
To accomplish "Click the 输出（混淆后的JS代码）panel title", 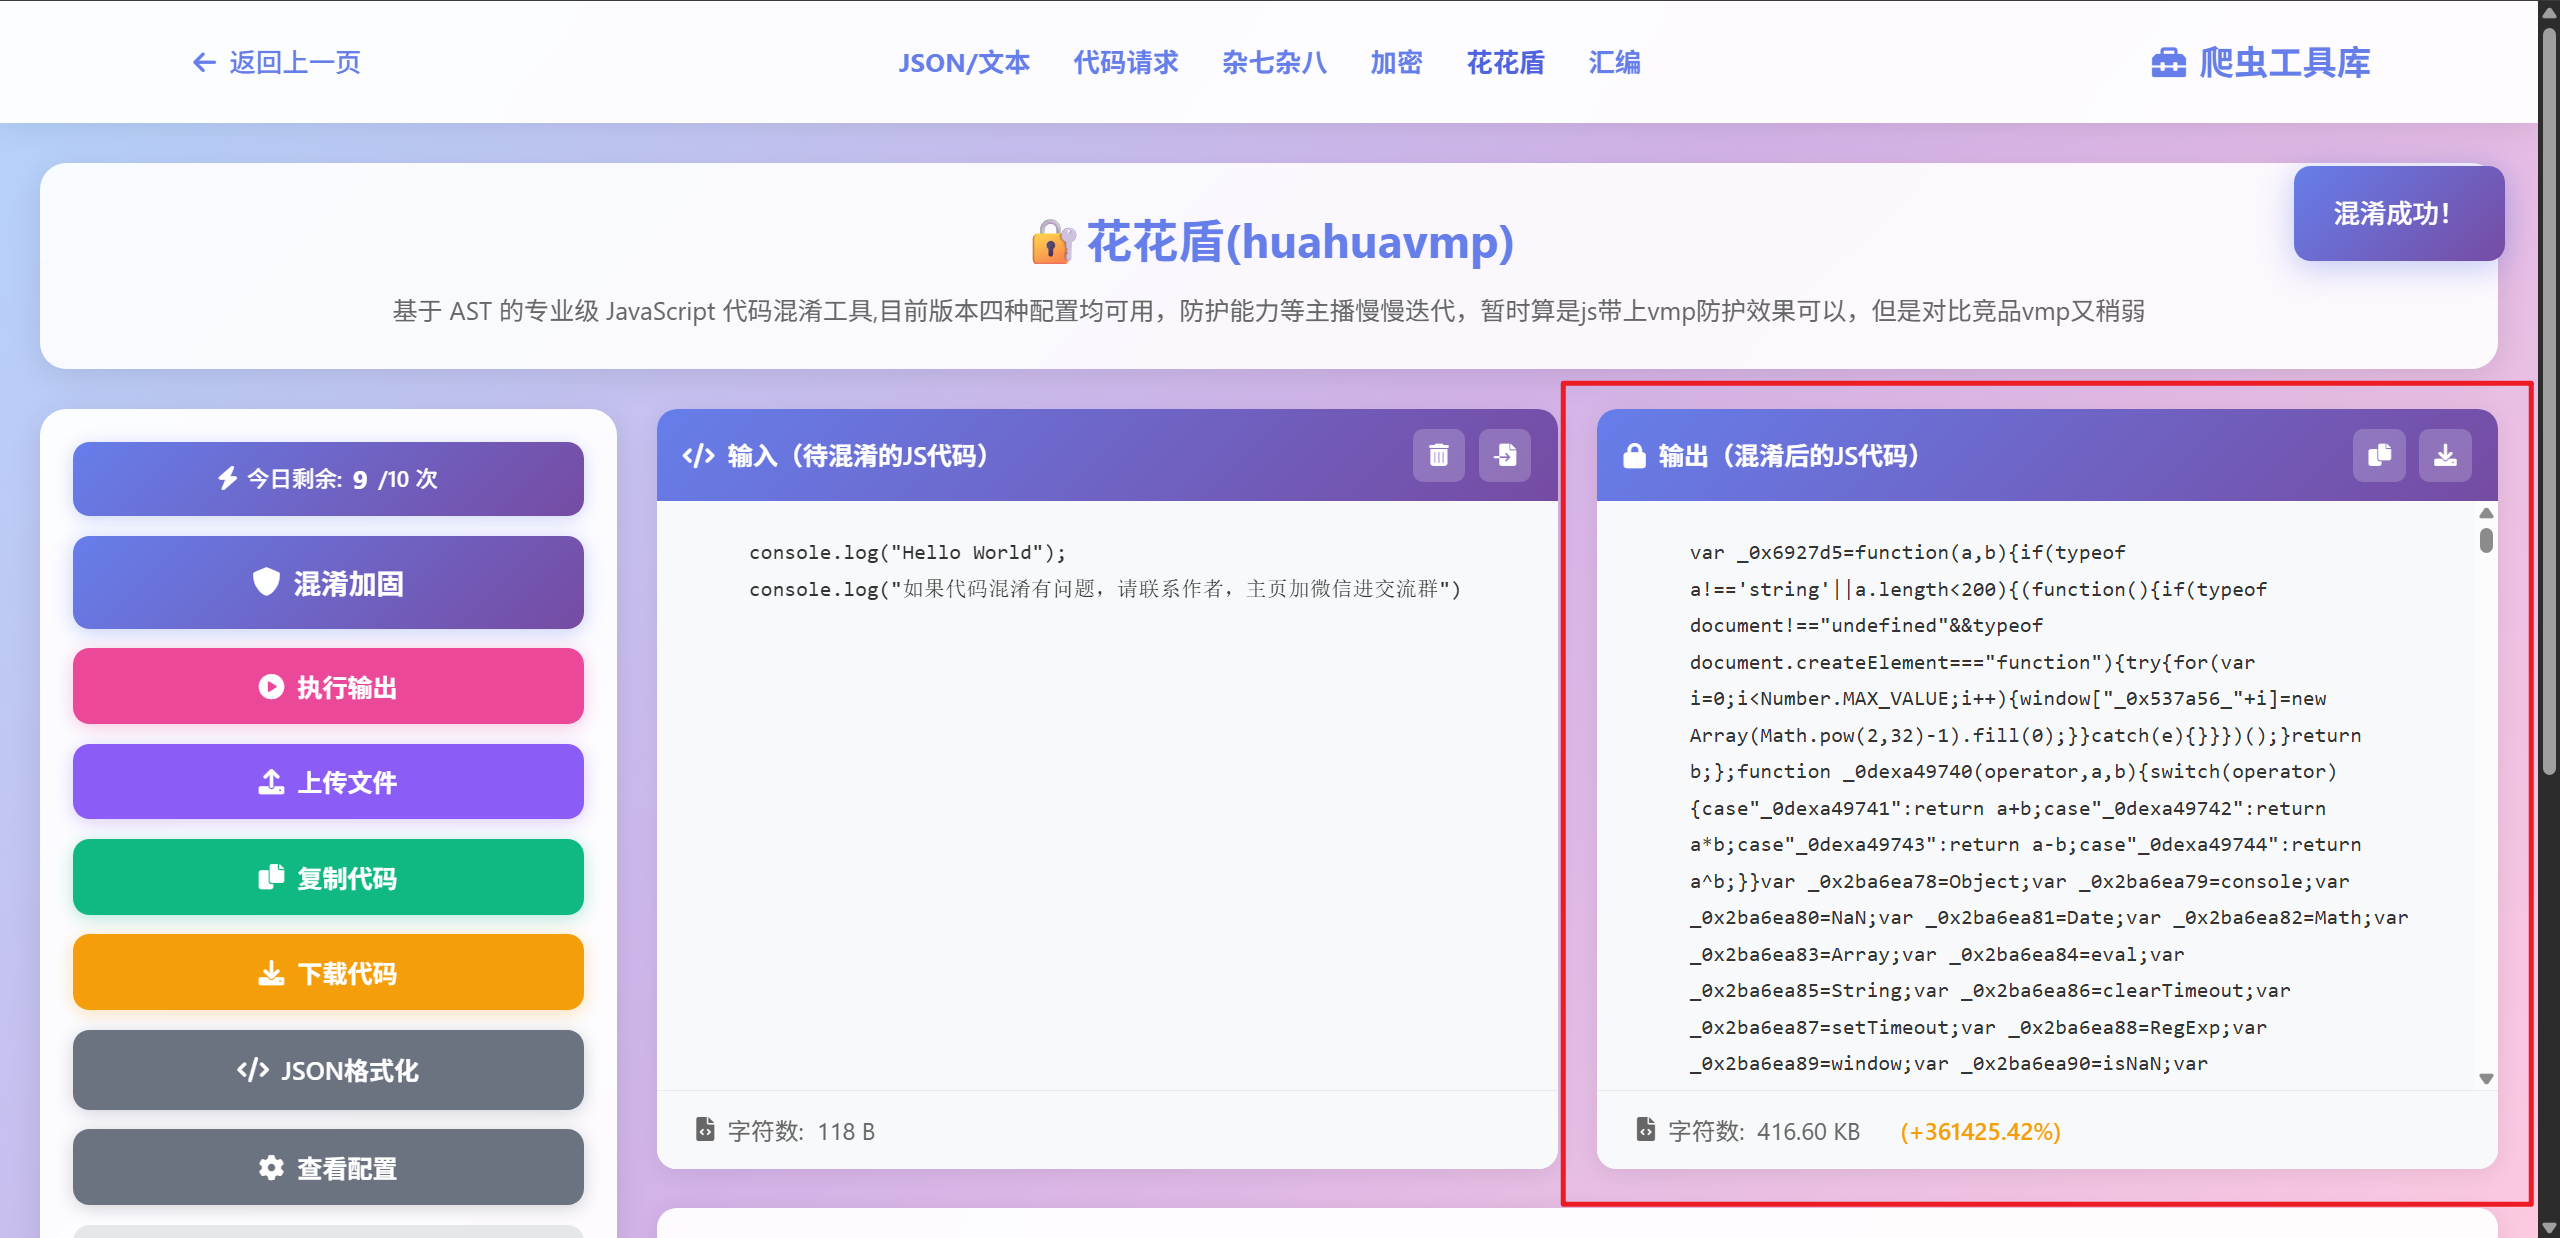I will pos(1789,456).
